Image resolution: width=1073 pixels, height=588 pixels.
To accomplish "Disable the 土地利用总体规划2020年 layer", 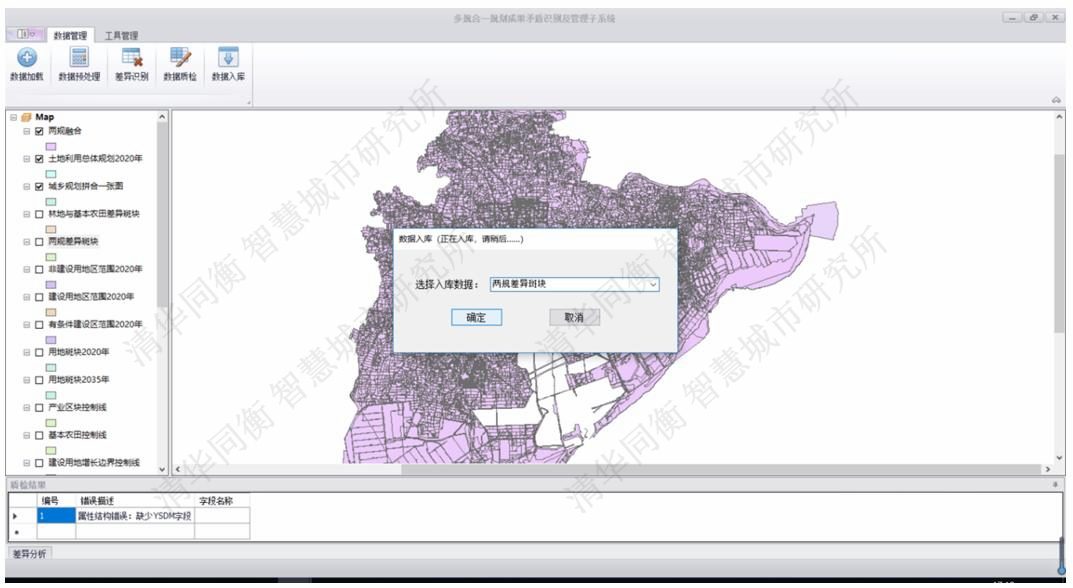I will click(39, 159).
